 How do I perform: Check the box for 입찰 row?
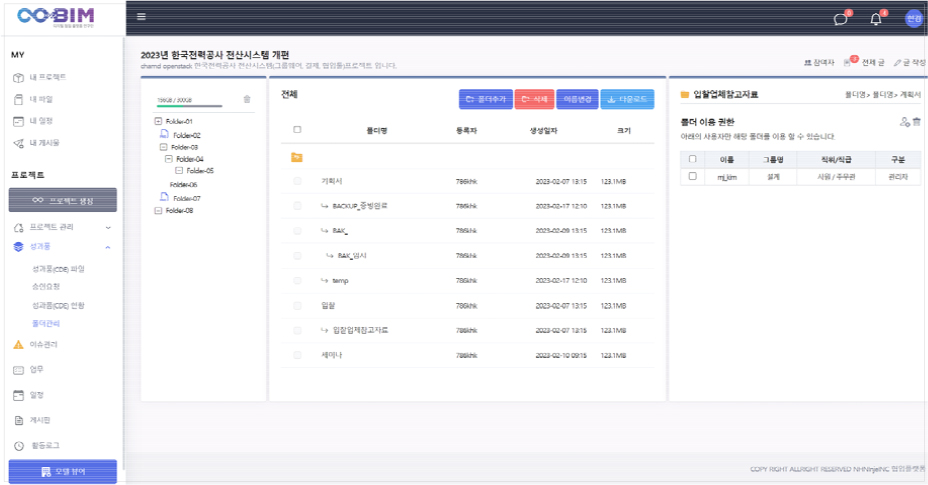point(297,306)
